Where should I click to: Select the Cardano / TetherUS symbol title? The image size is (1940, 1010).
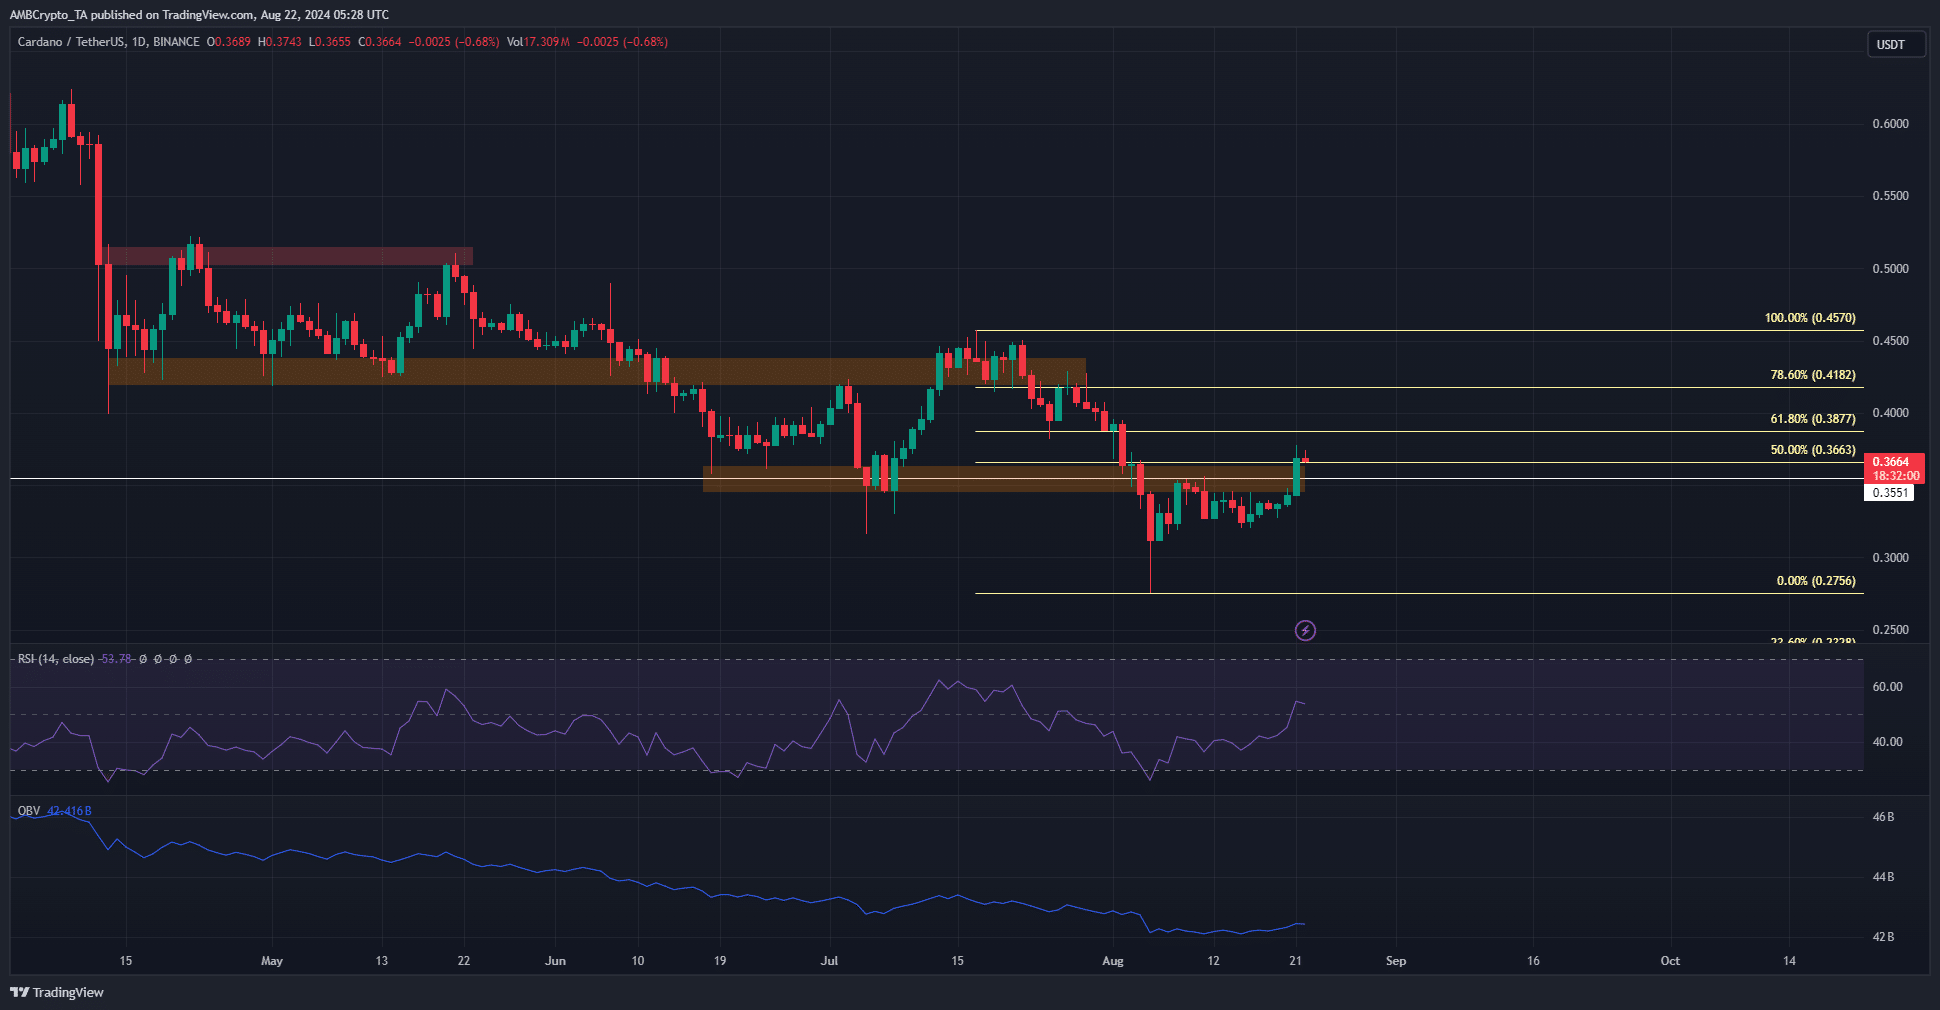108,42
